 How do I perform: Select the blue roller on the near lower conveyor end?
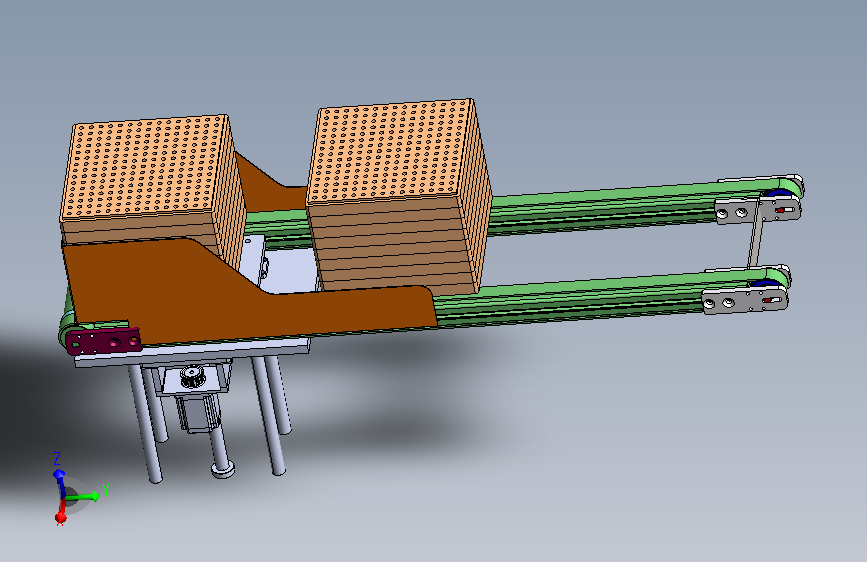(x=765, y=284)
